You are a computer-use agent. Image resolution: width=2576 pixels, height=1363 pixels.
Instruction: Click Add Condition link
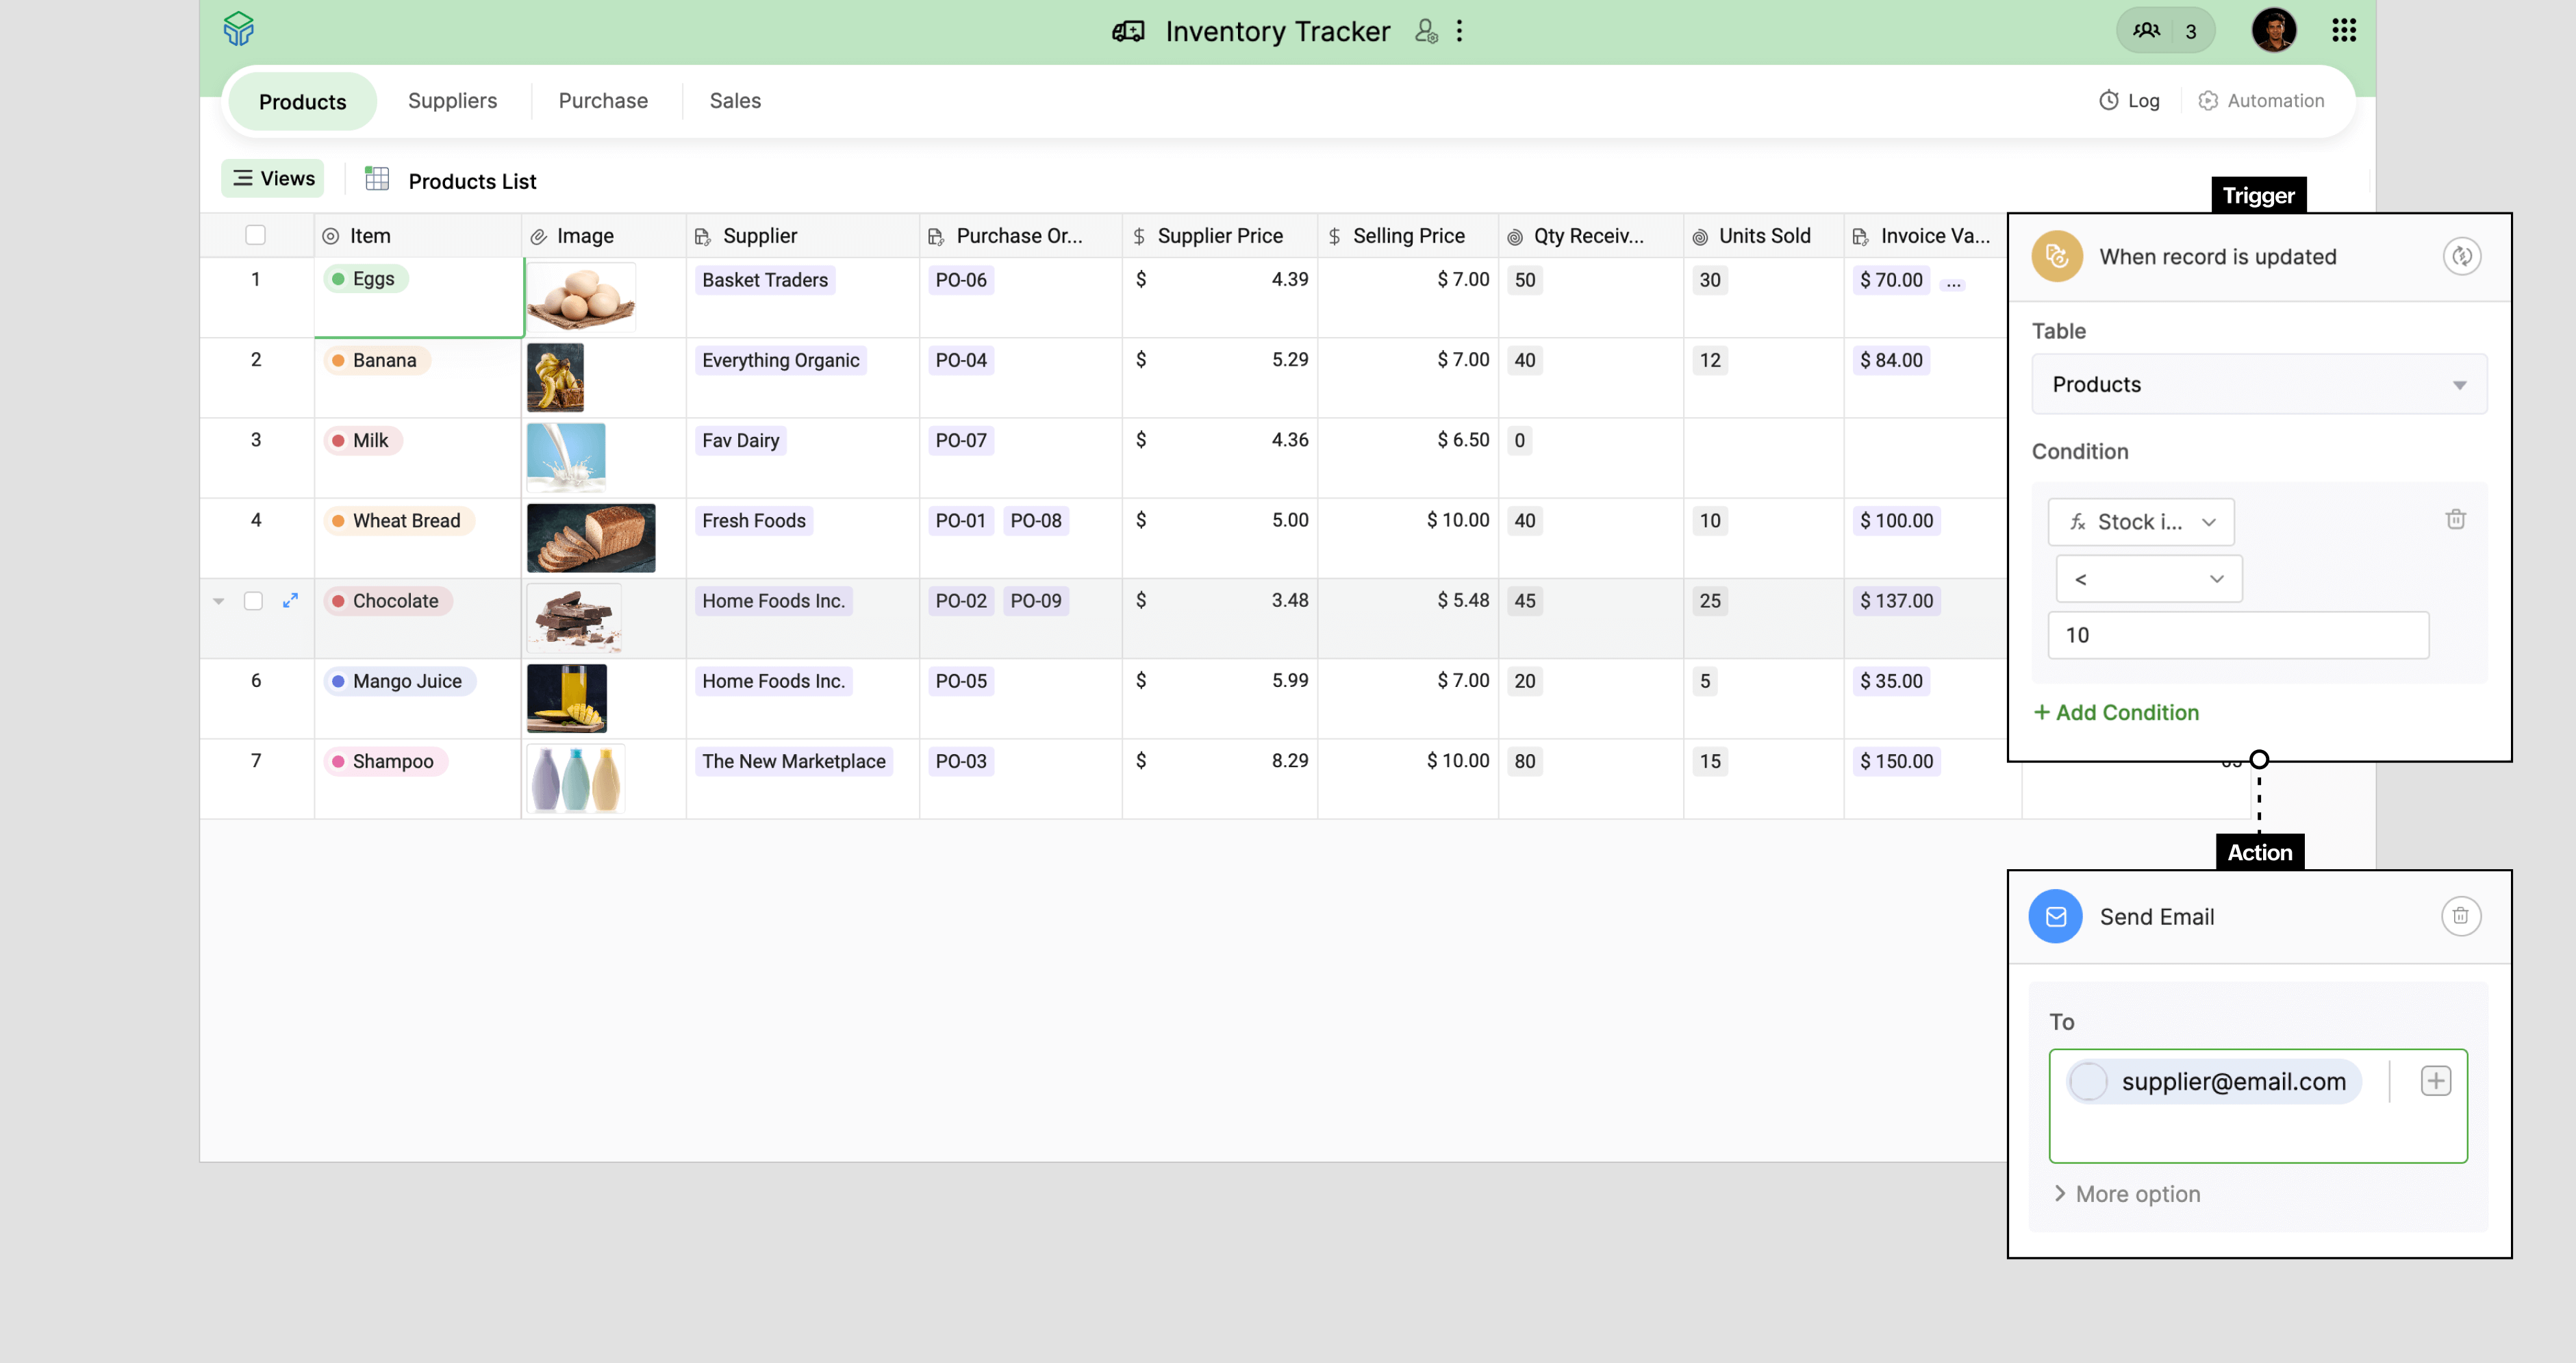tap(2116, 712)
